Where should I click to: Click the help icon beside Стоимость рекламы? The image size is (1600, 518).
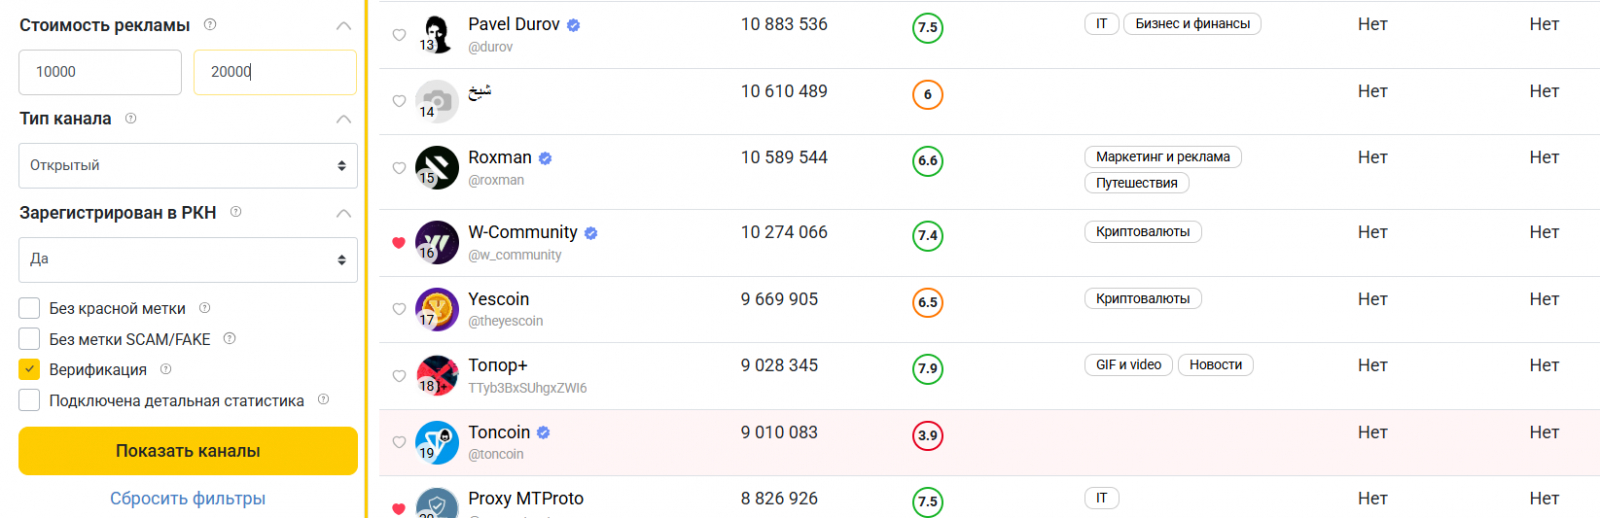pyautogui.click(x=210, y=25)
